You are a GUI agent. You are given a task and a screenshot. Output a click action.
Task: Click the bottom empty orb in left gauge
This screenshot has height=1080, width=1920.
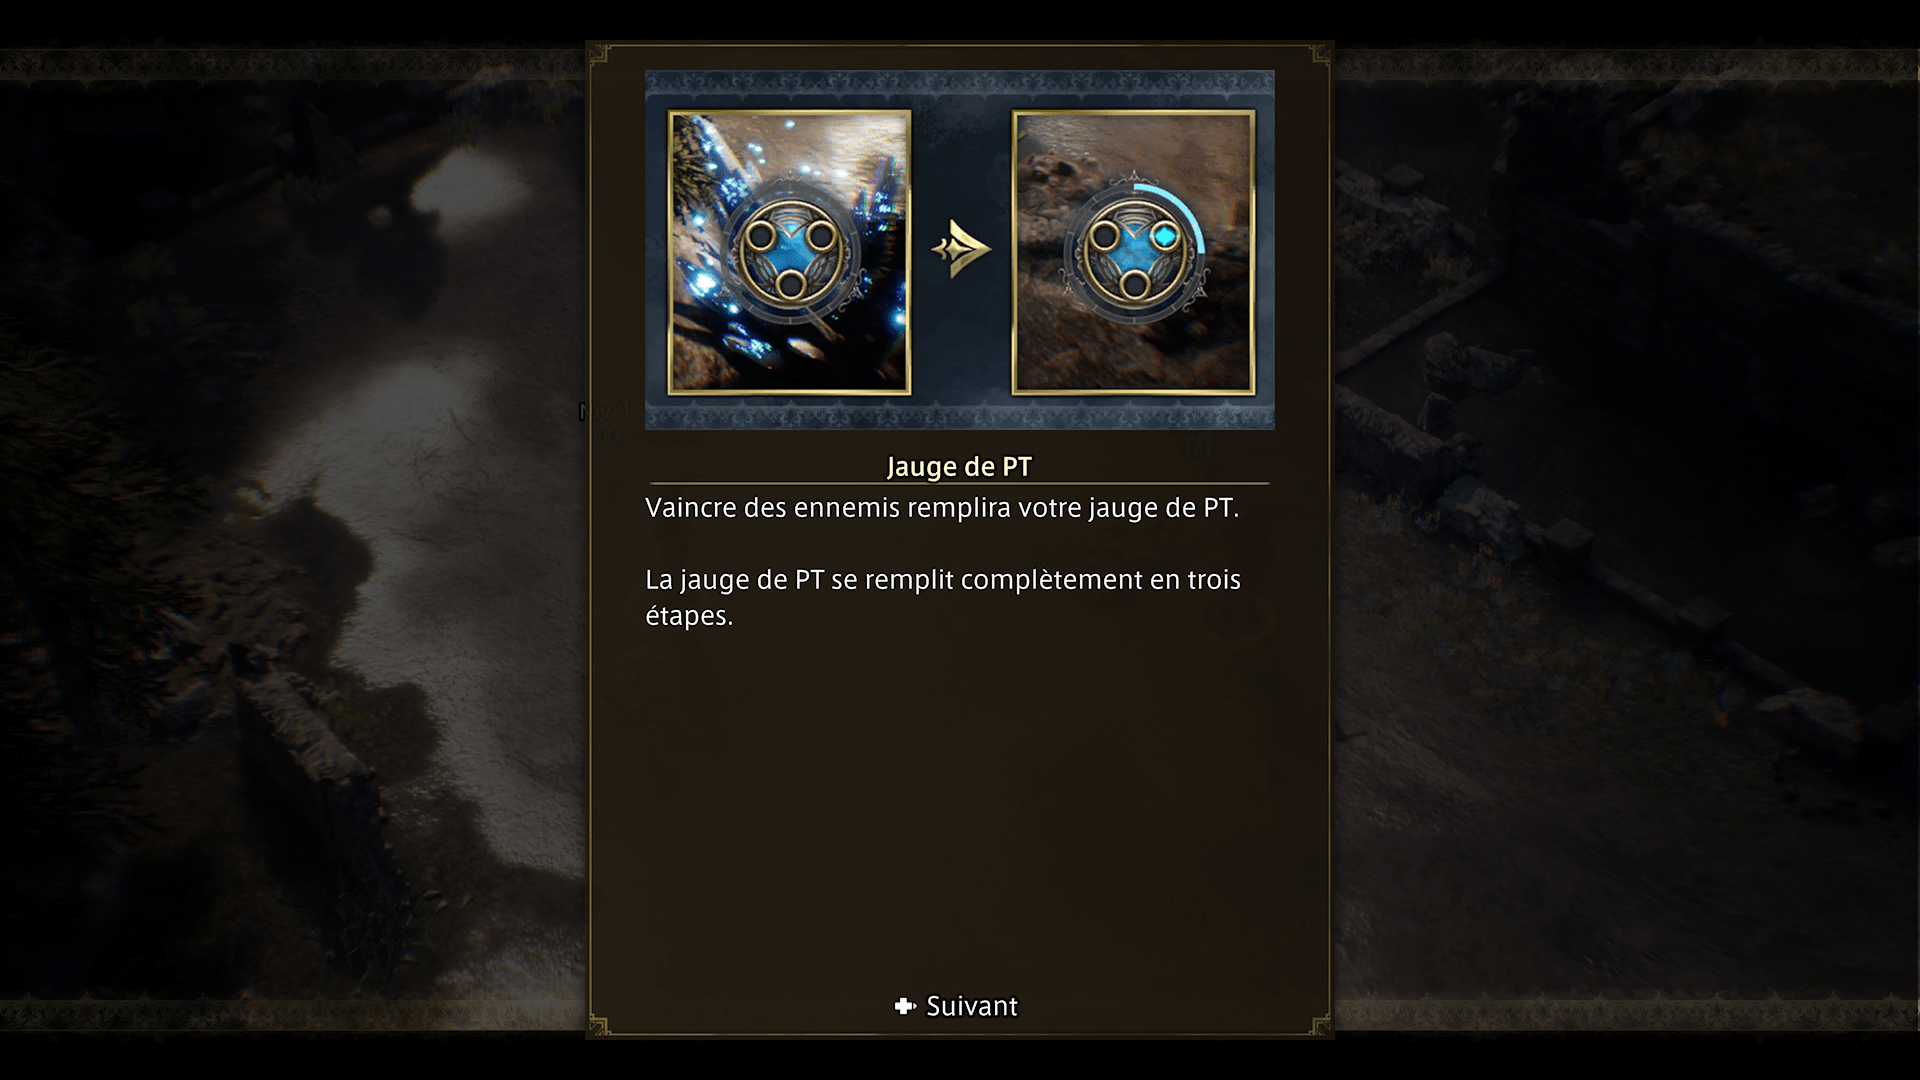pos(790,285)
